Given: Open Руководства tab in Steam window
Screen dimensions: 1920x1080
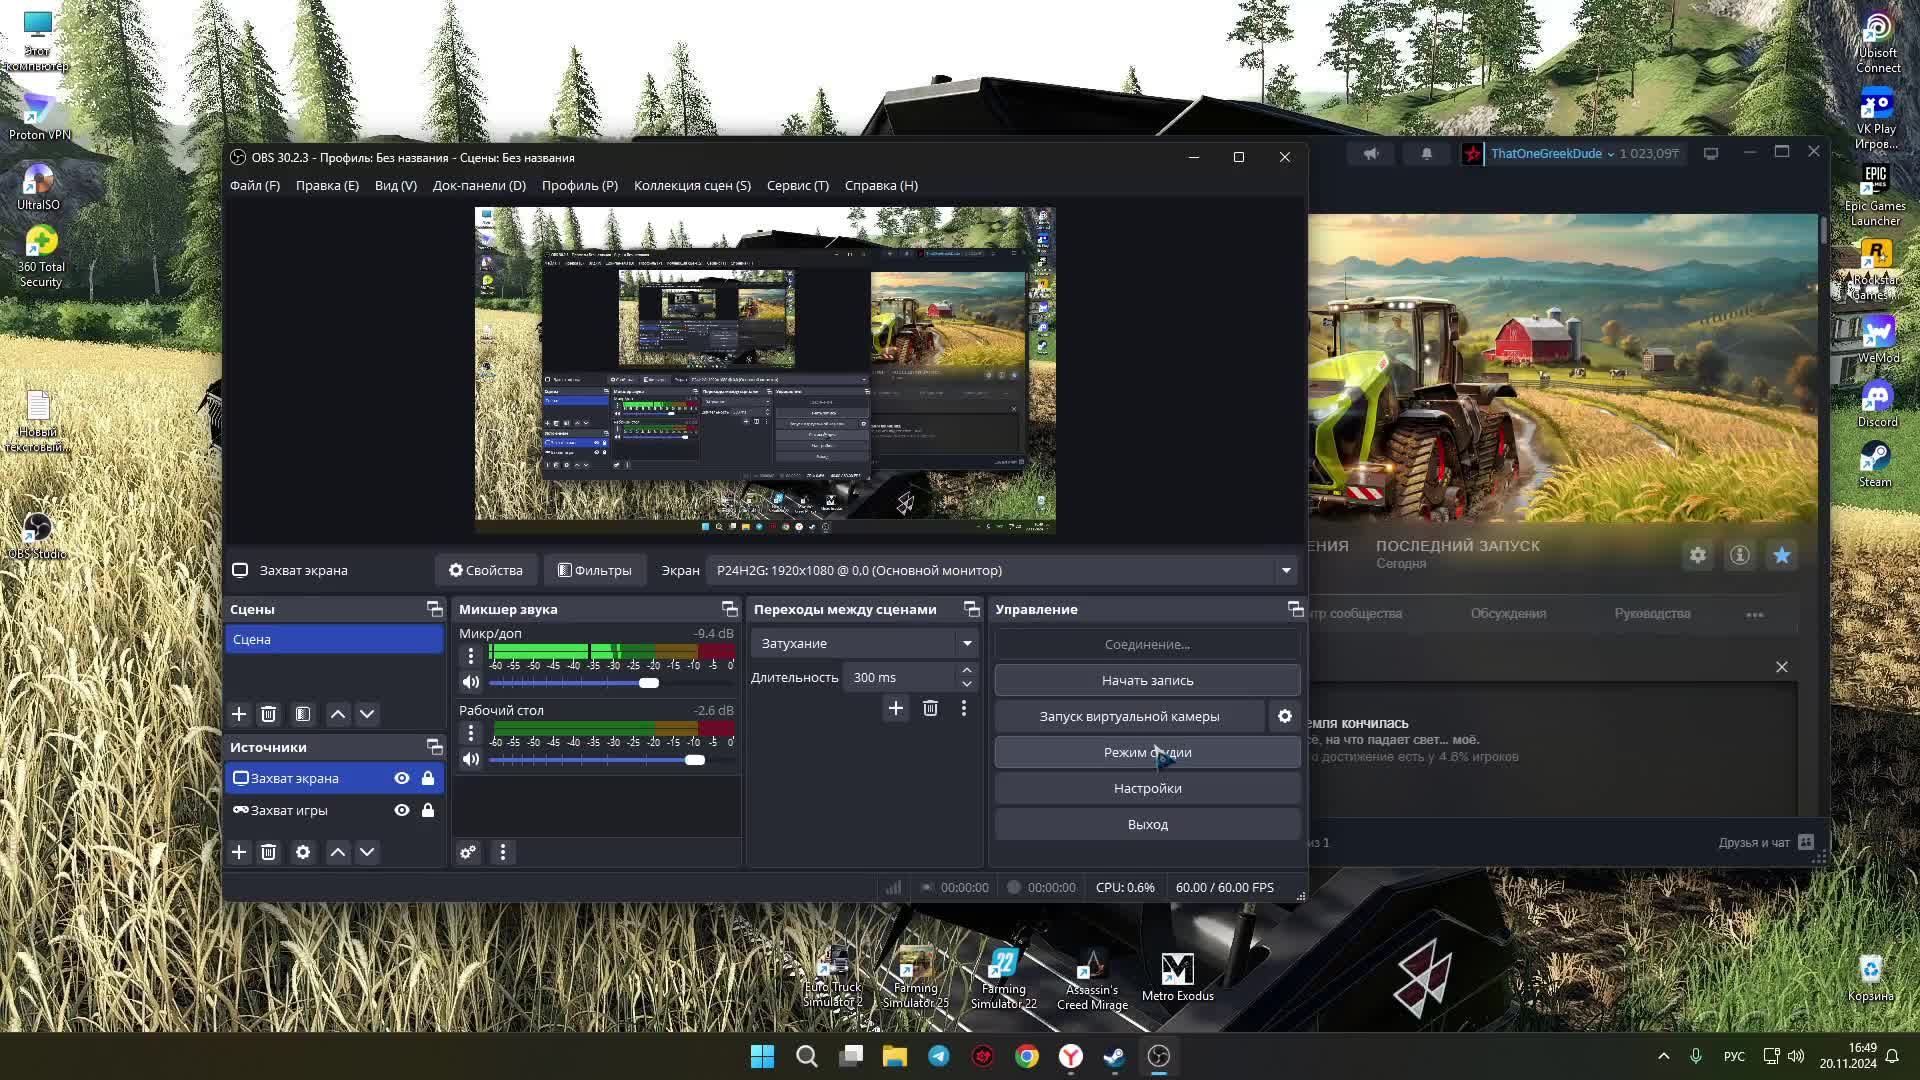Looking at the screenshot, I should [x=1652, y=613].
